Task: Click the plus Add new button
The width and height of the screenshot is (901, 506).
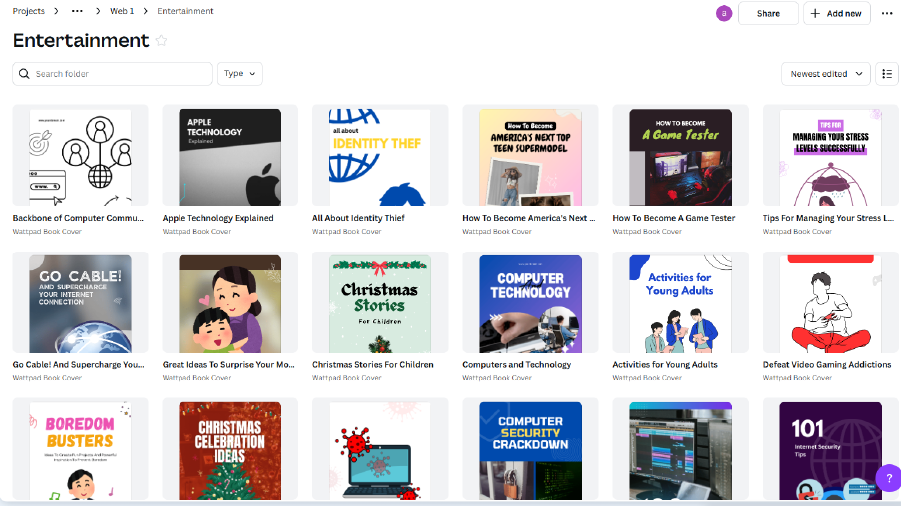Action: click(x=837, y=13)
